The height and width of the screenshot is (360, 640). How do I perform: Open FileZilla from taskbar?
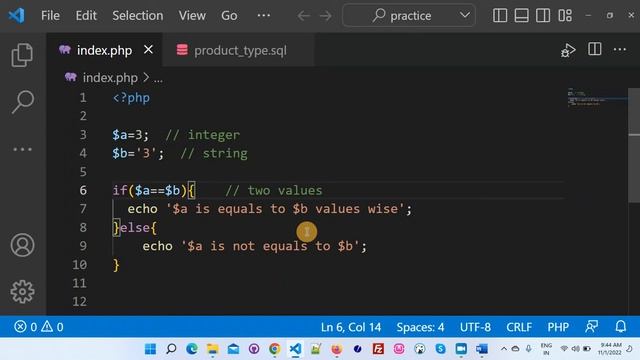click(x=378, y=349)
